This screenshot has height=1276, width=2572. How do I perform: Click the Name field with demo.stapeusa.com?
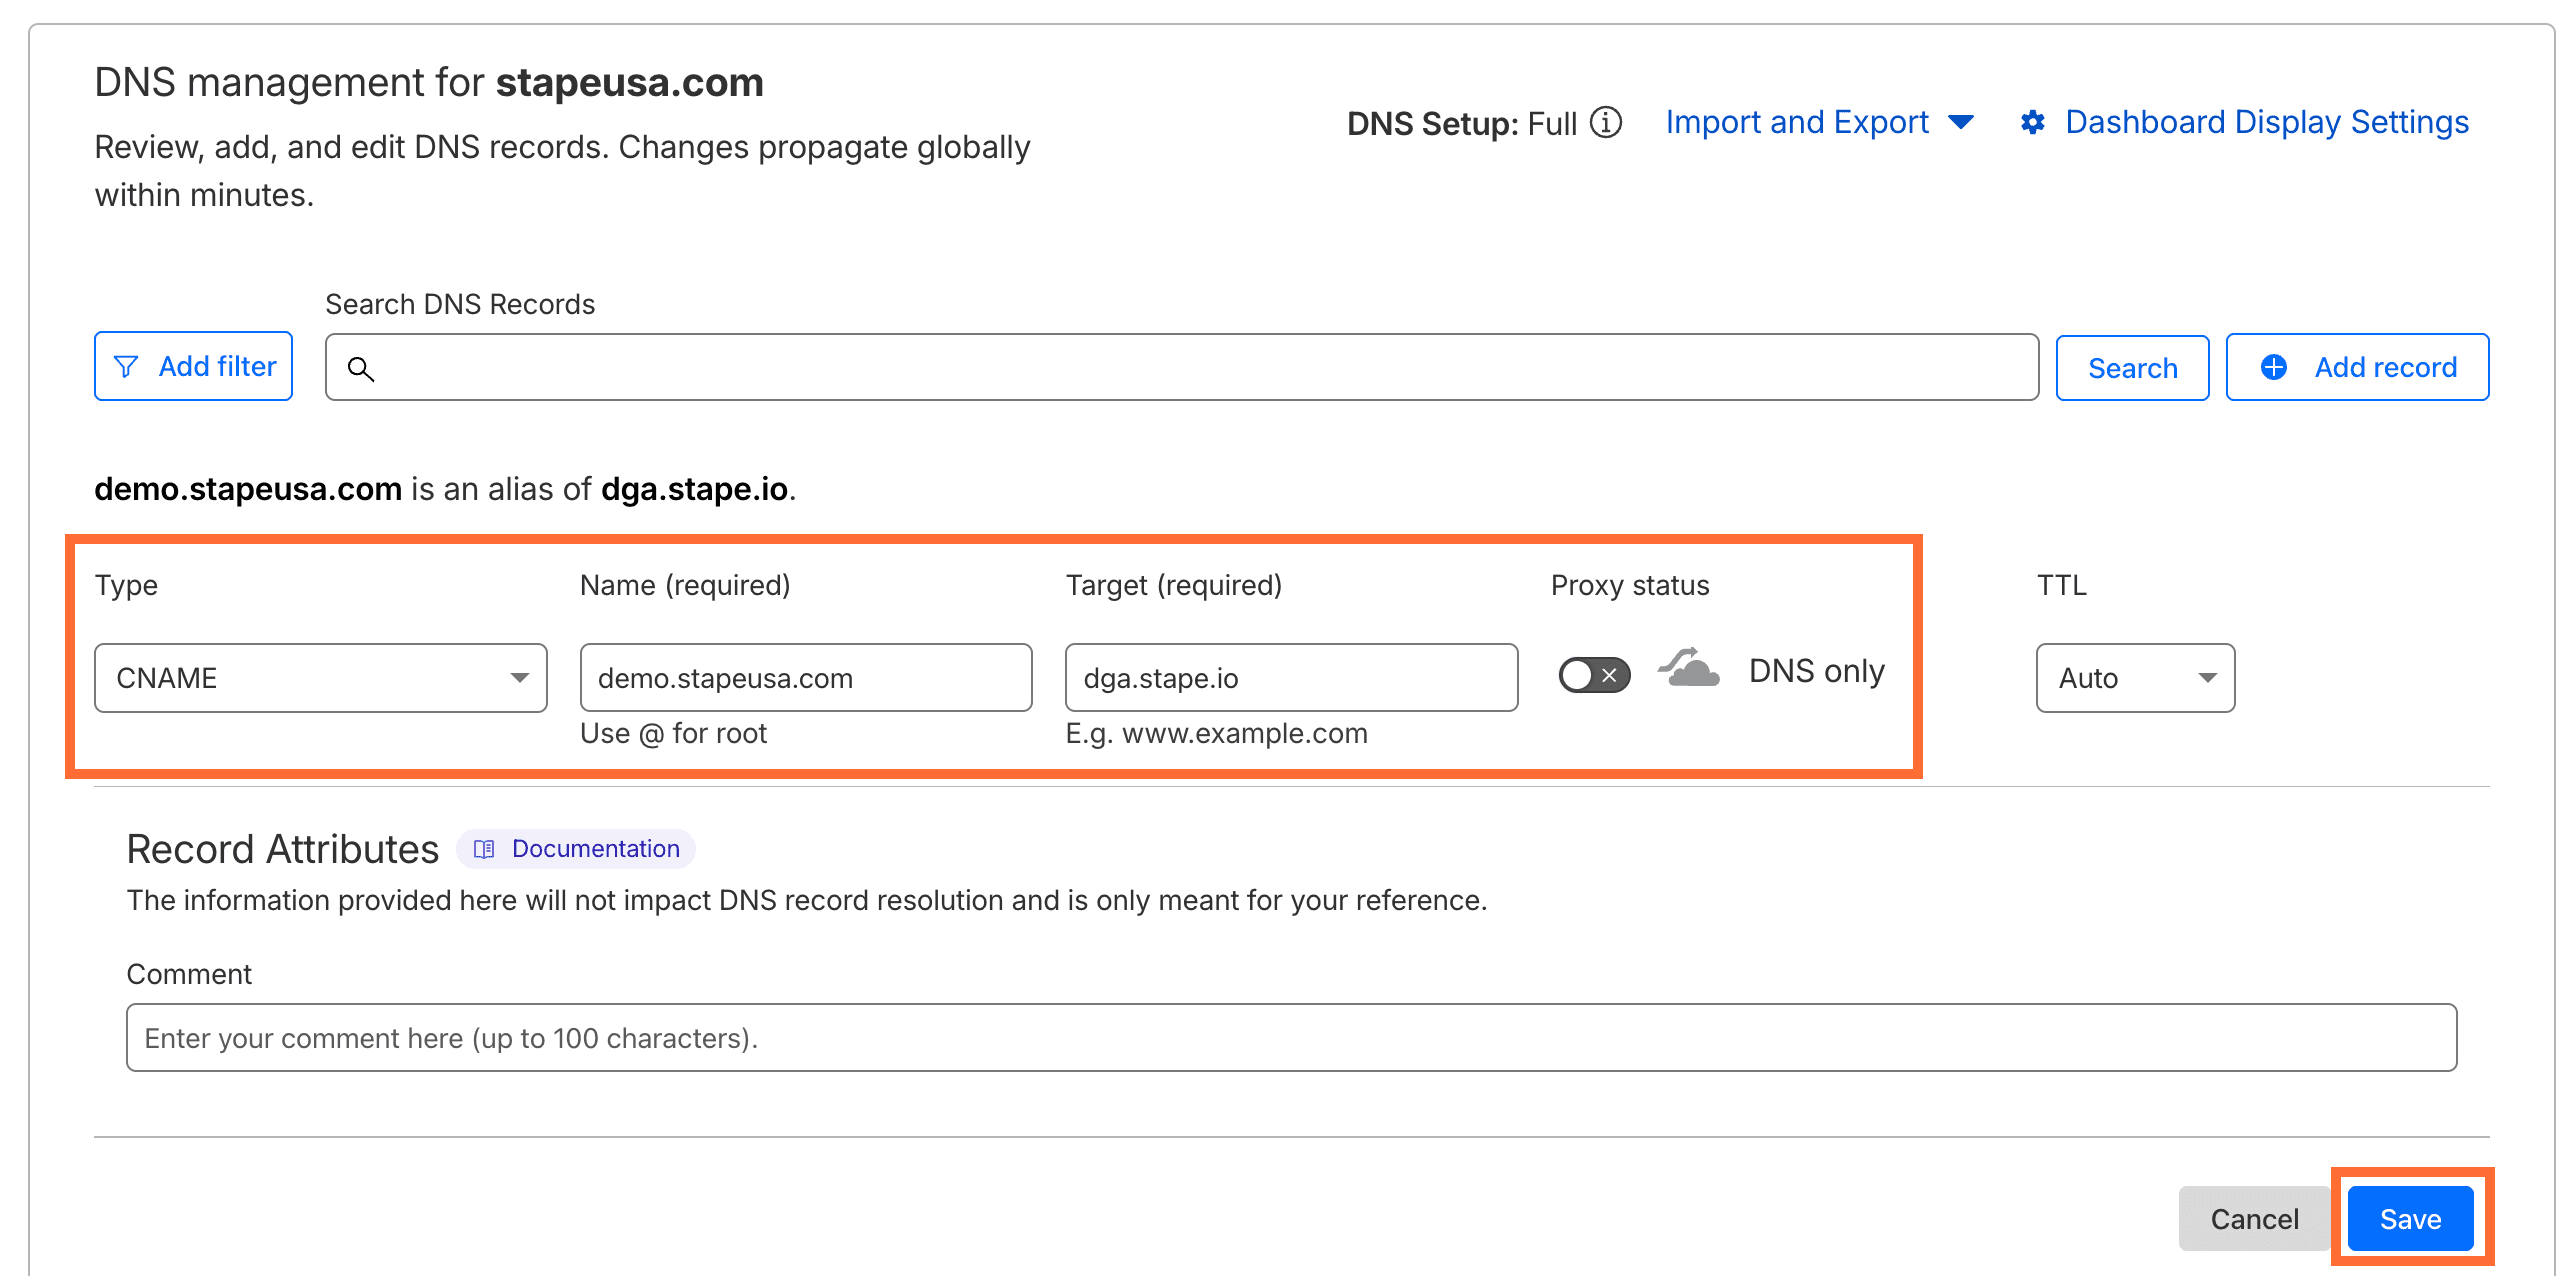pyautogui.click(x=805, y=678)
